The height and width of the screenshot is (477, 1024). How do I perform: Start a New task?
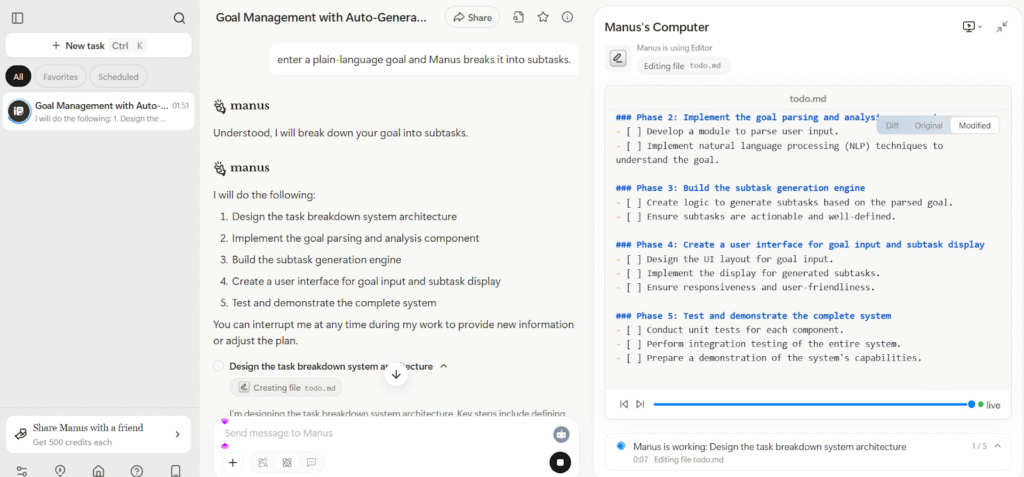point(99,46)
